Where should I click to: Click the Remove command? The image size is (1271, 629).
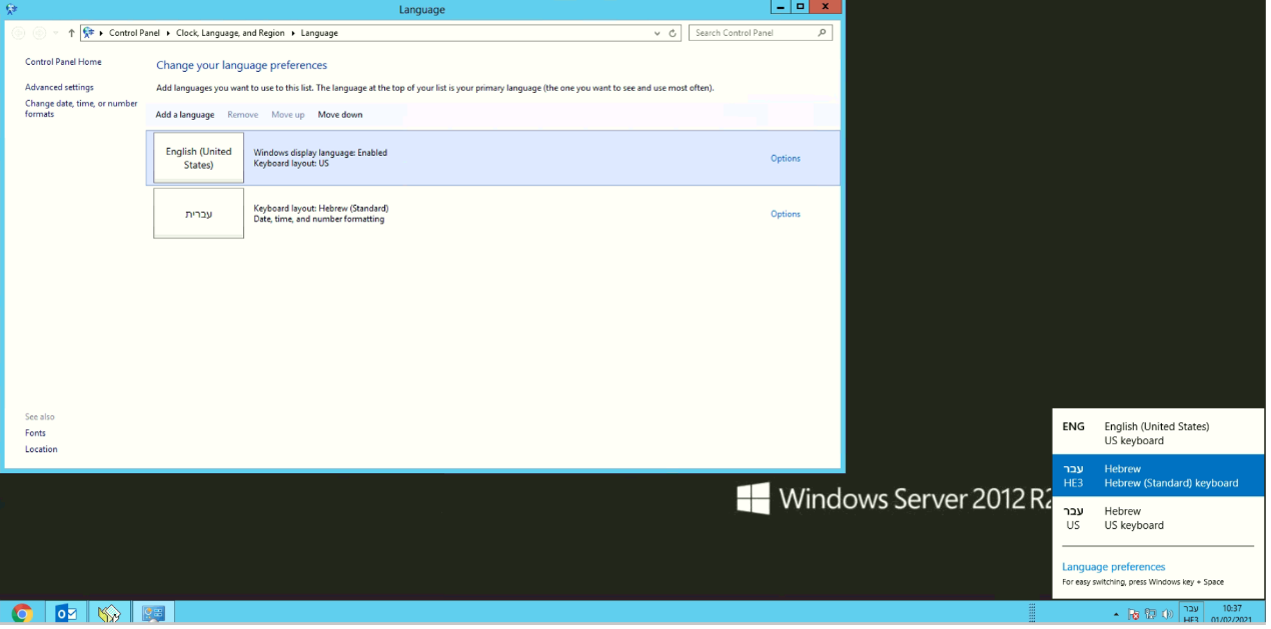tap(243, 115)
